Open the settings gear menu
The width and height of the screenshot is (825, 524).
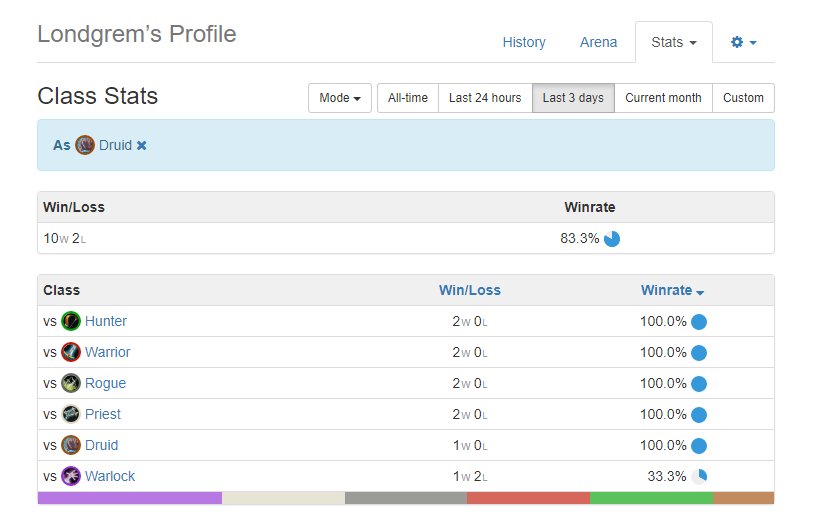pos(743,42)
